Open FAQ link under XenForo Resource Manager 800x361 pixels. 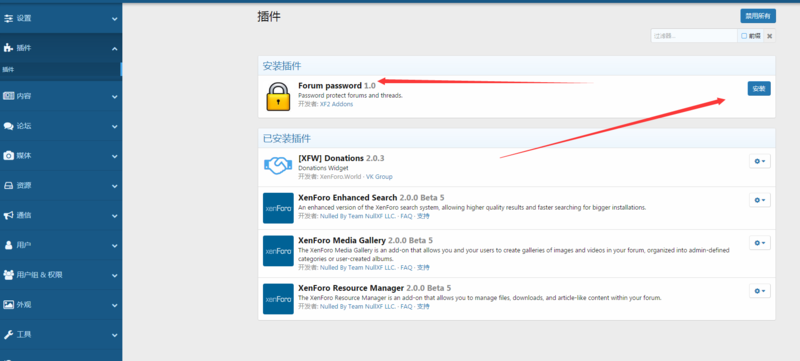[406, 306]
